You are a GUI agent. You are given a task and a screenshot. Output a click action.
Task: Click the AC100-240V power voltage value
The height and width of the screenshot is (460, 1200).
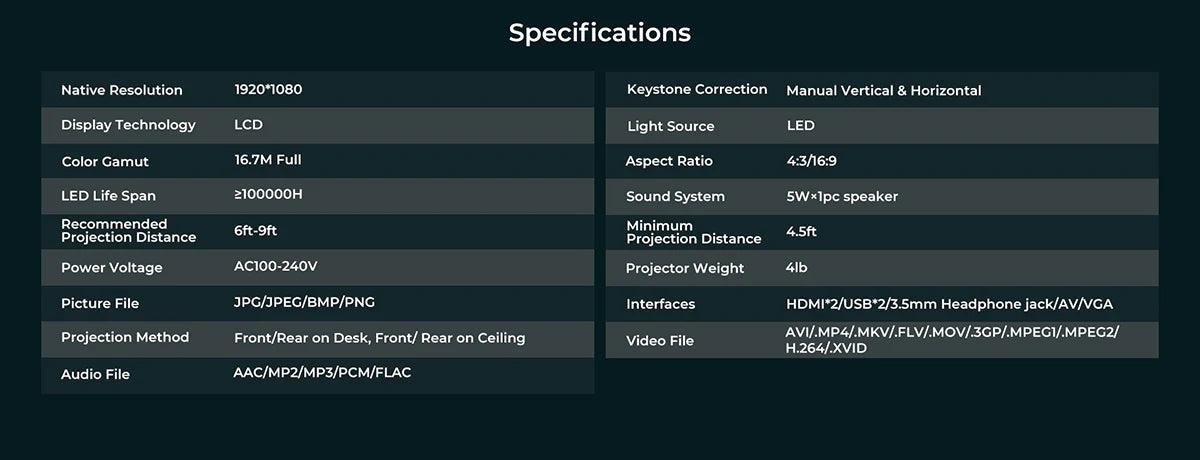click(x=275, y=267)
